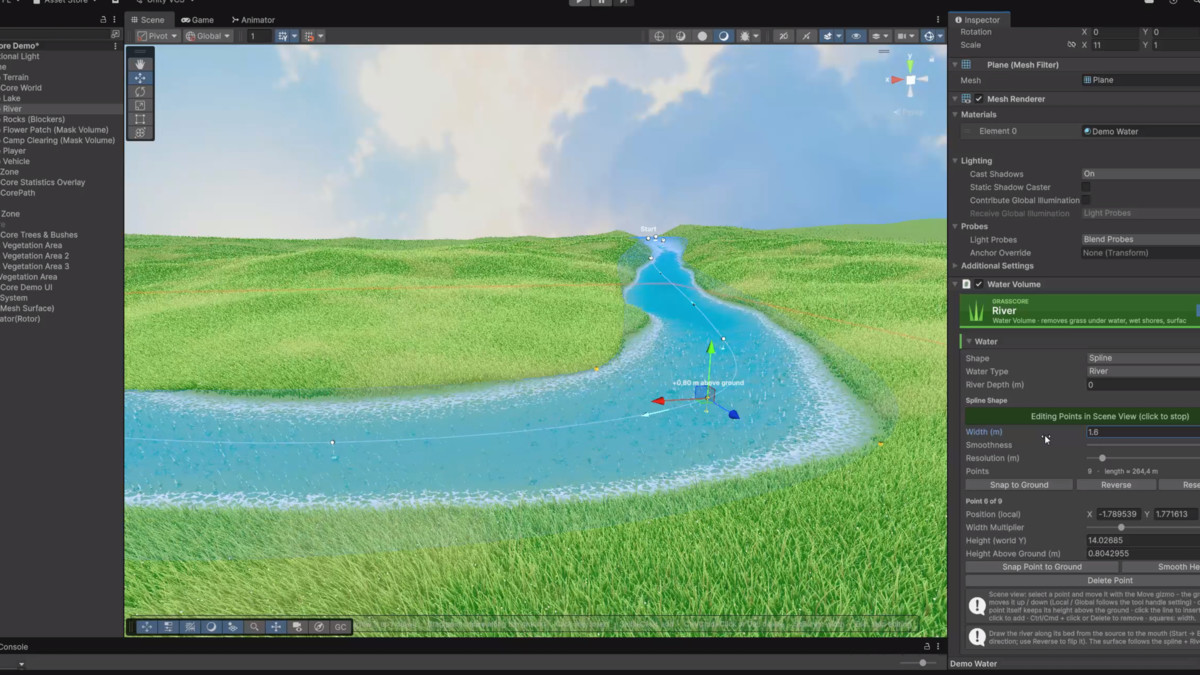Collapse the Water foldout
Screen dimensions: 1200x675
(968, 342)
